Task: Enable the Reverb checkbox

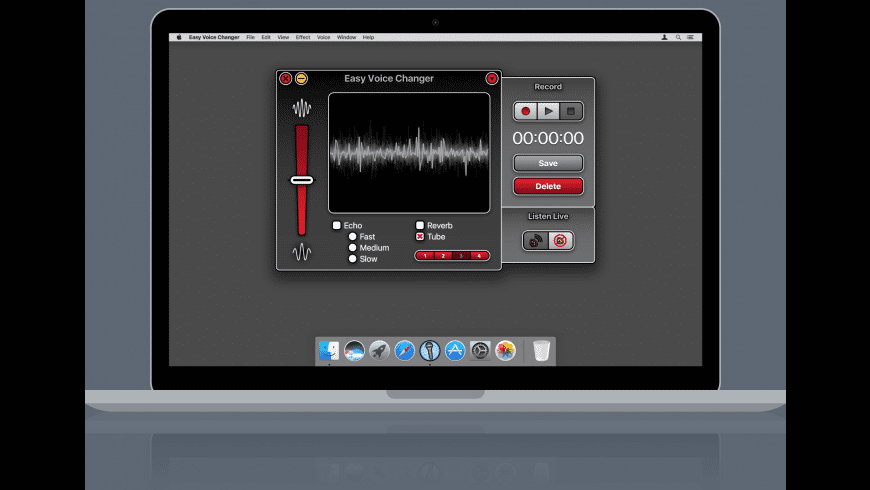Action: pyautogui.click(x=420, y=225)
